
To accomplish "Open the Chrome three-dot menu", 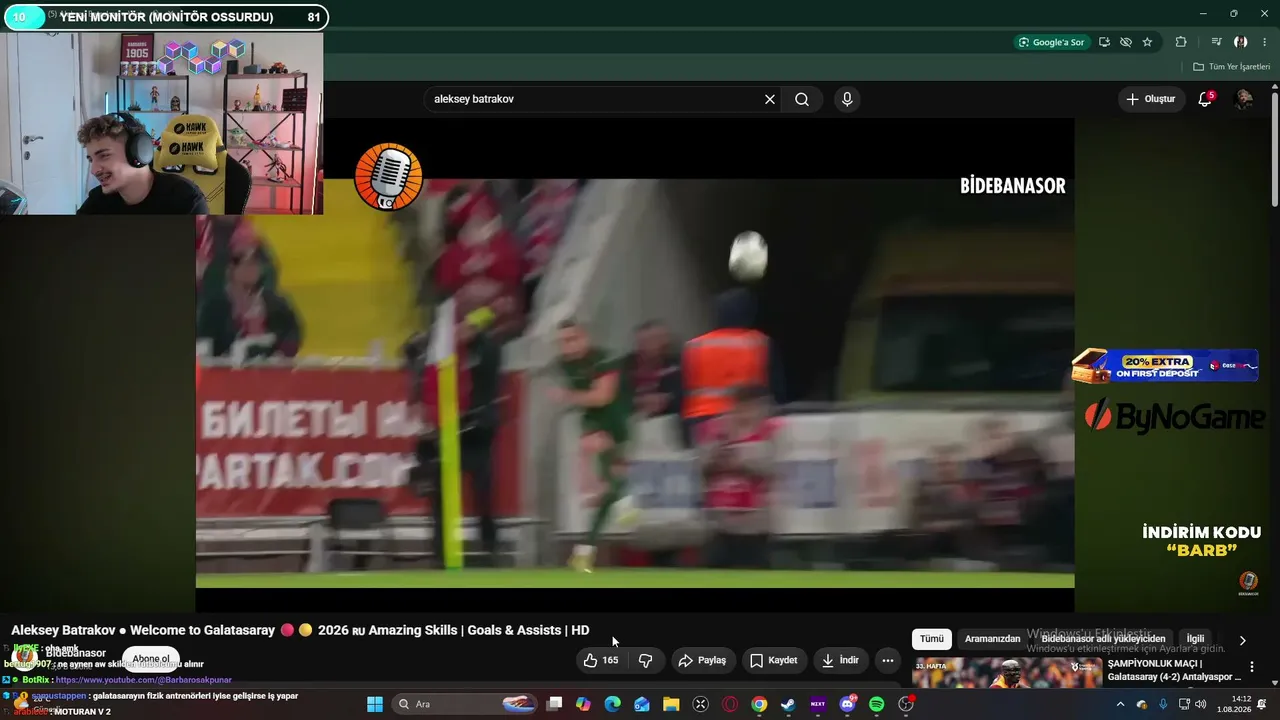I will 1265,42.
